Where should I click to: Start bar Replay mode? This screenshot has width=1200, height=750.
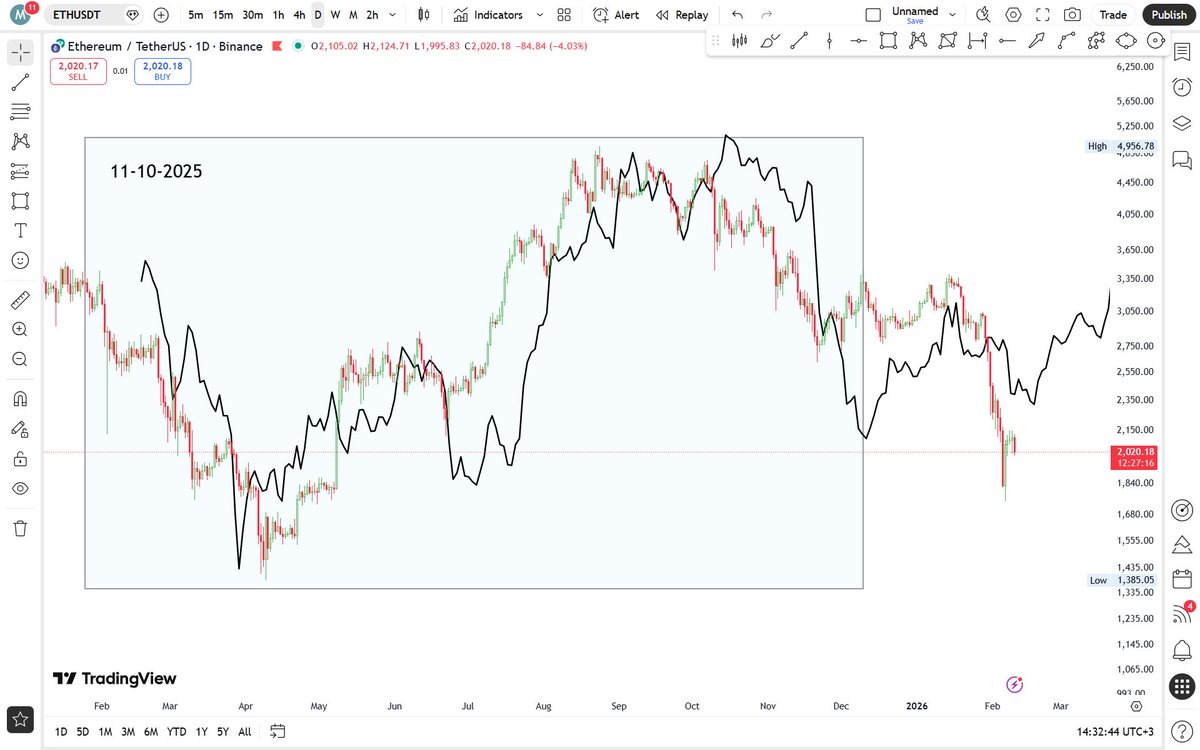pyautogui.click(x=682, y=15)
